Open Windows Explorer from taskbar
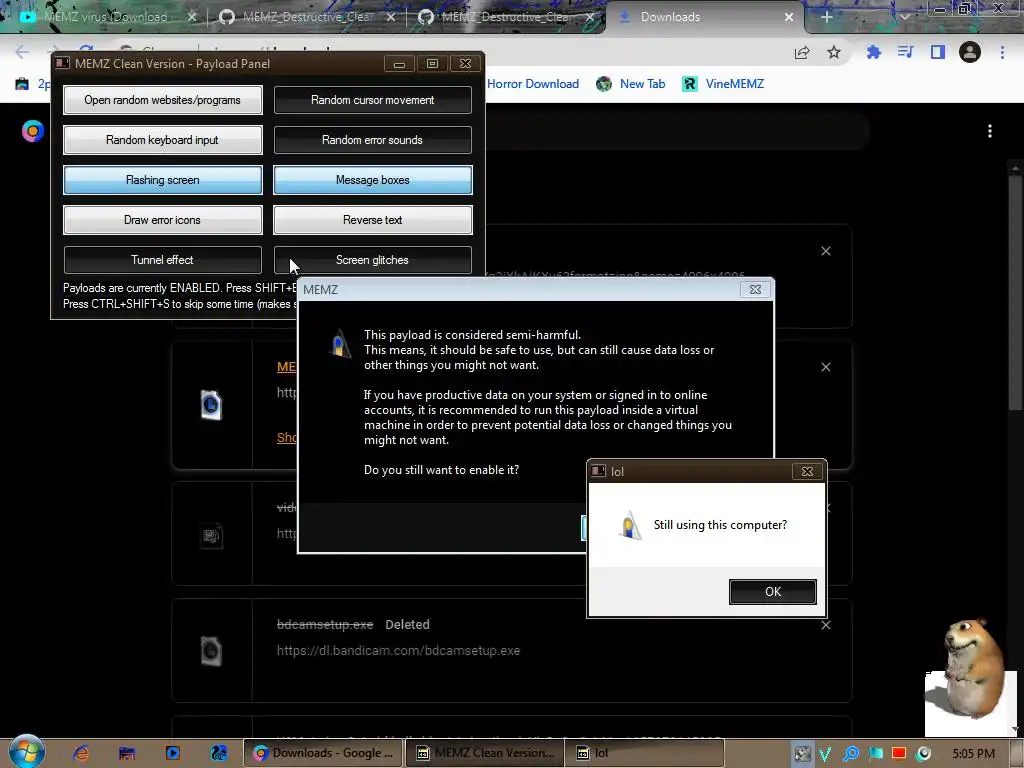This screenshot has width=1024, height=768. 127,753
